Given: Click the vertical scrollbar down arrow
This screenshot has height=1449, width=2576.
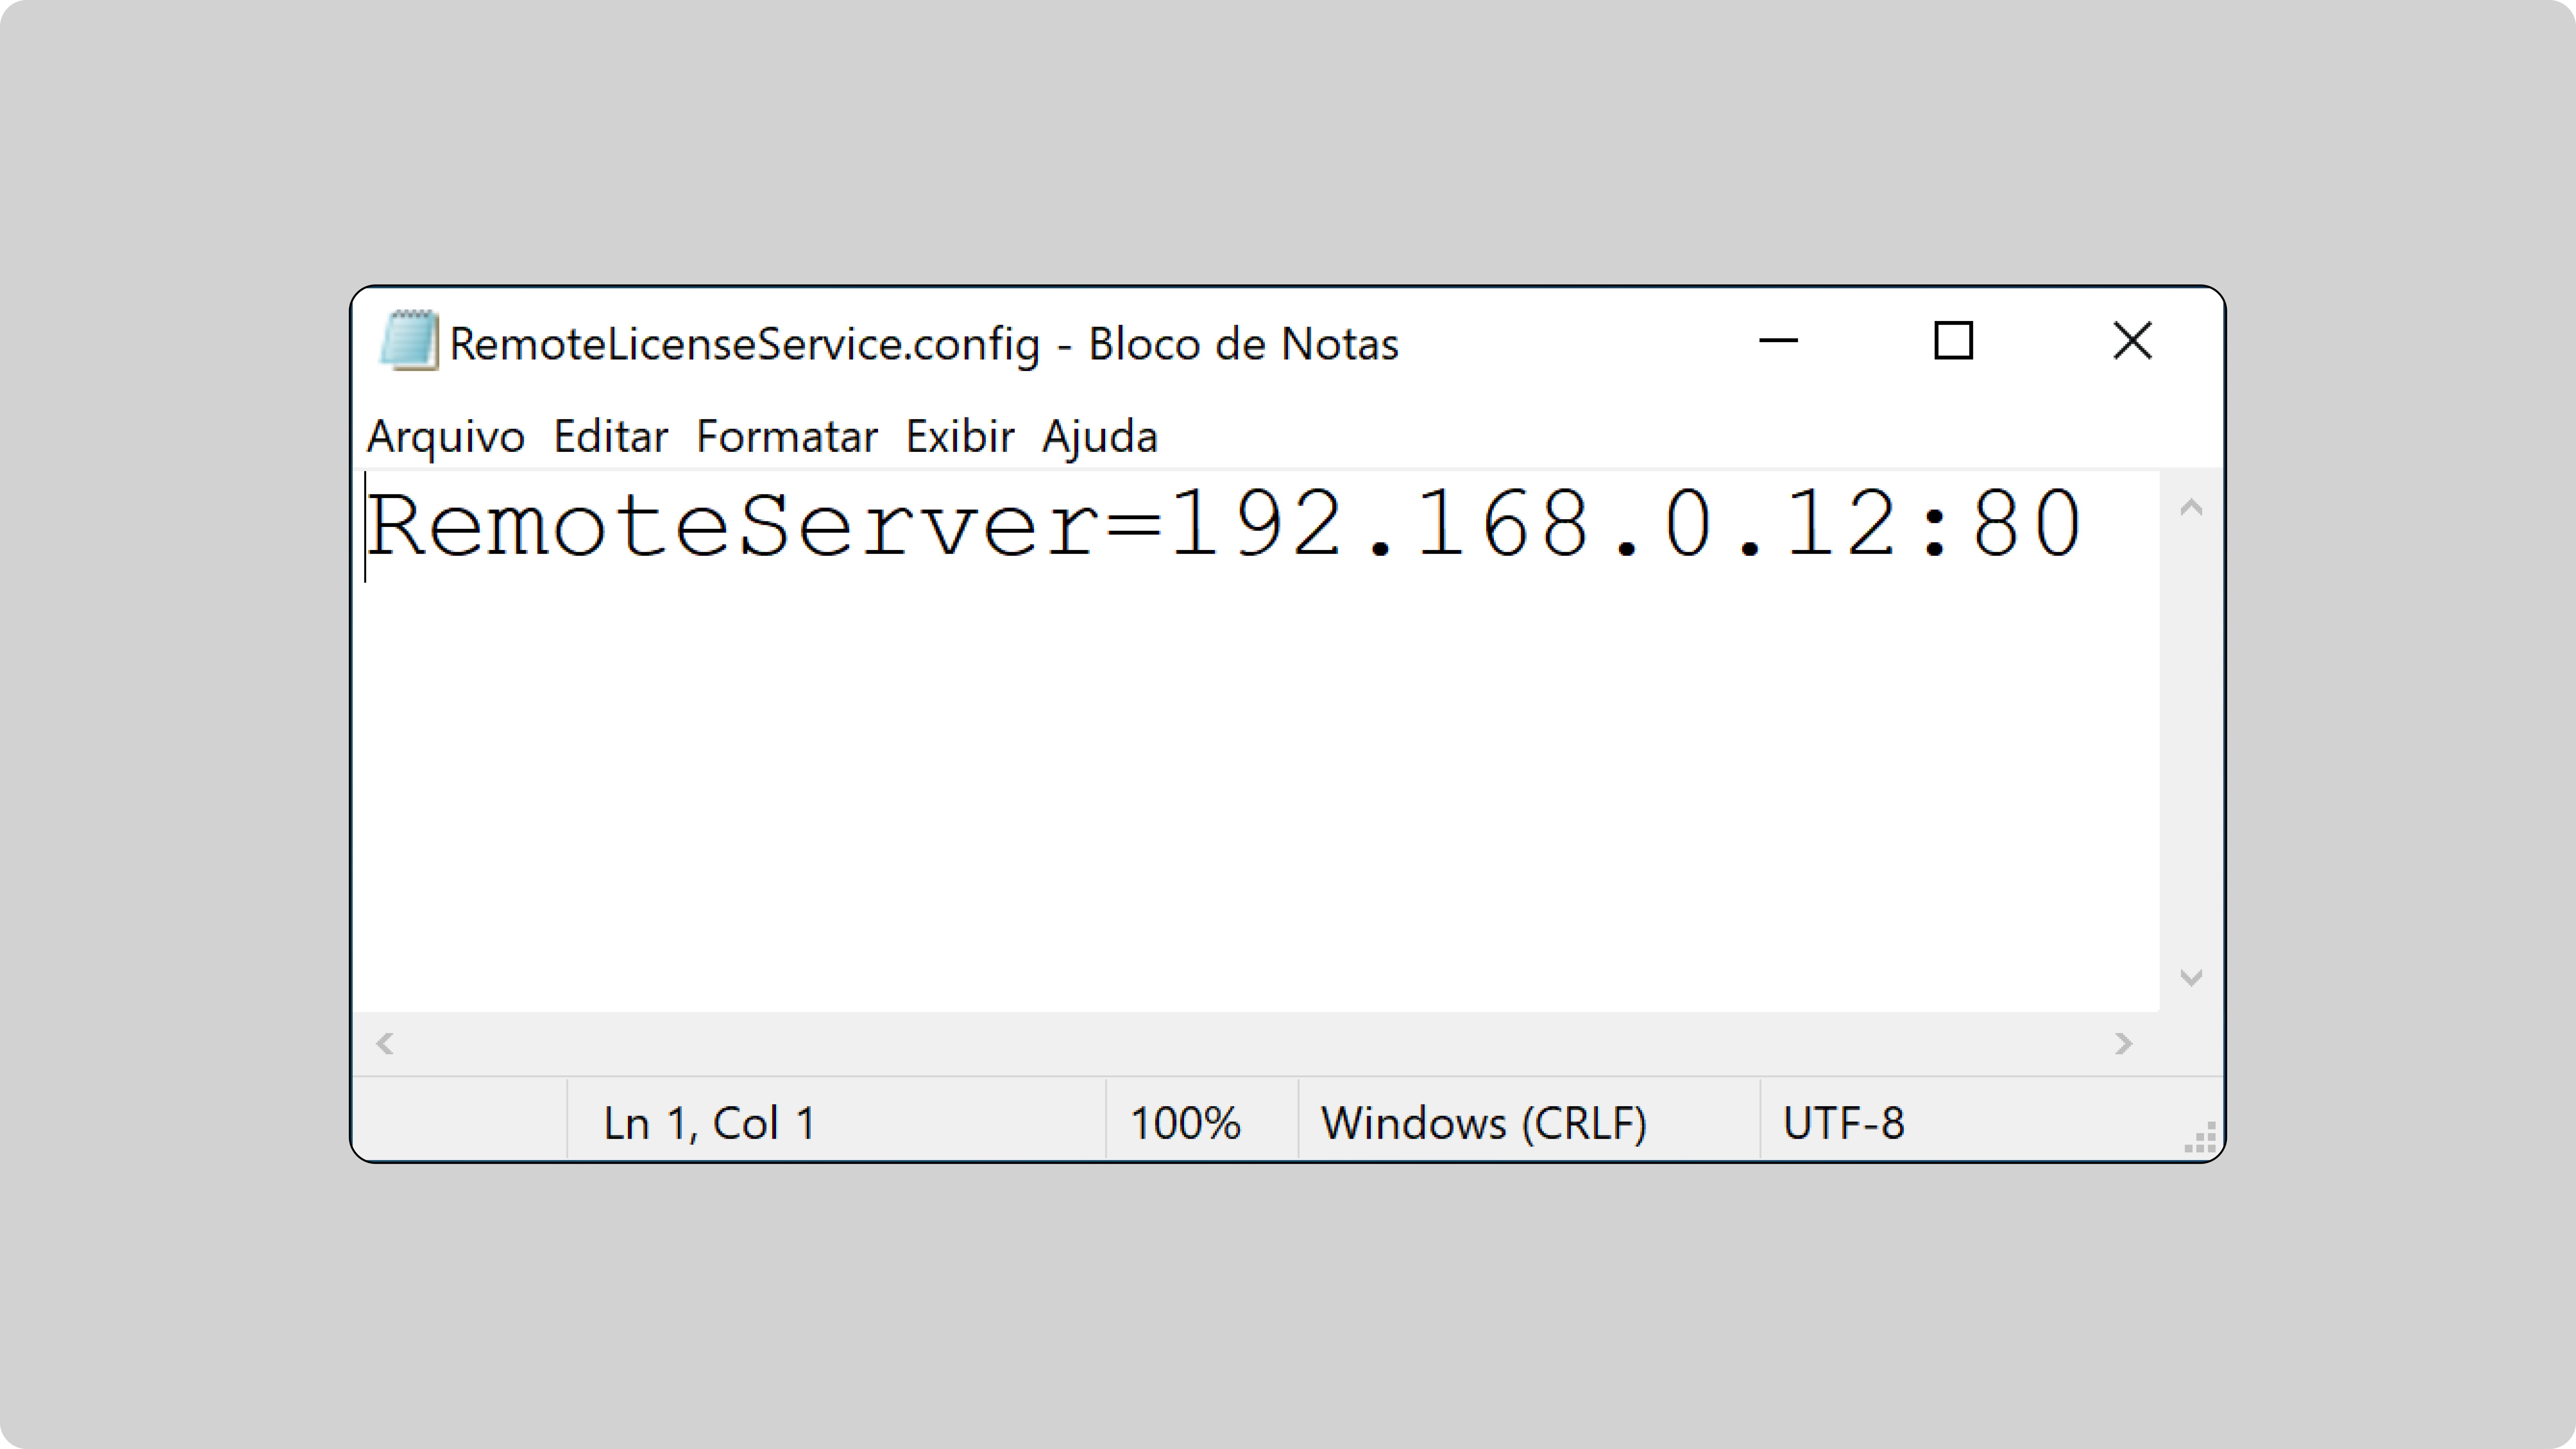Looking at the screenshot, I should coord(2191,977).
